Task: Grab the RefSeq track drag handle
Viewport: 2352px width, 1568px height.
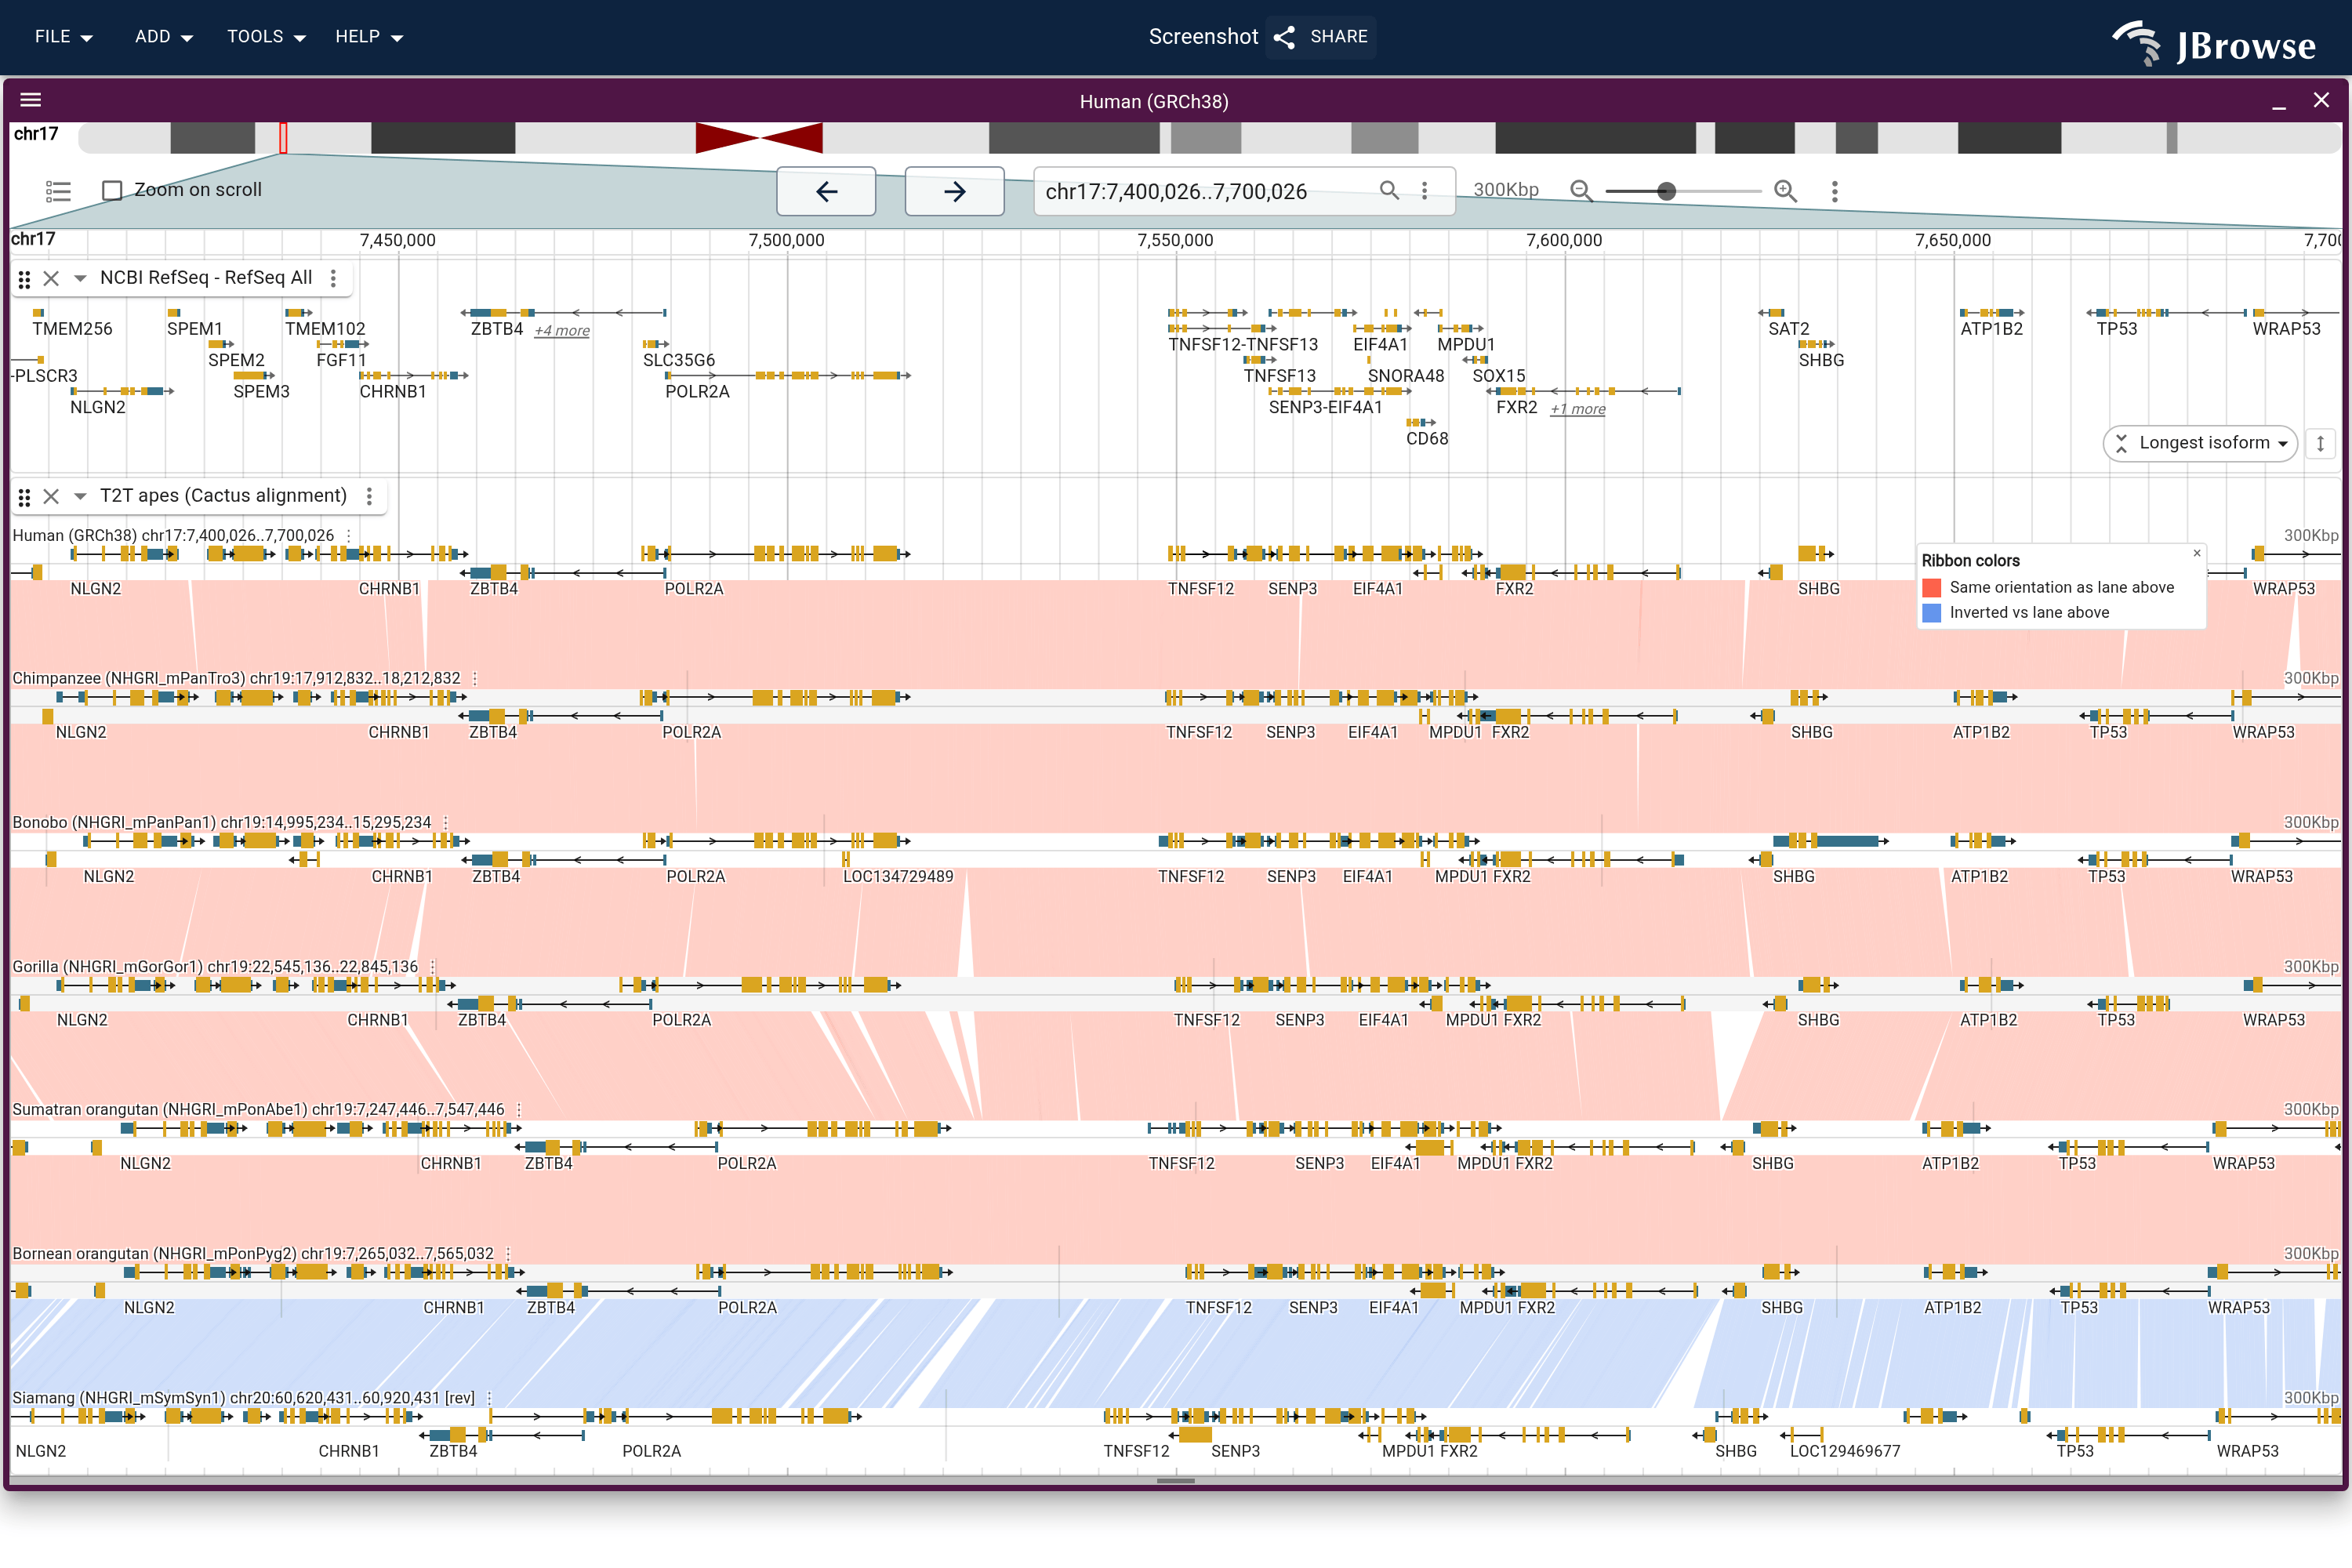Action: click(24, 279)
